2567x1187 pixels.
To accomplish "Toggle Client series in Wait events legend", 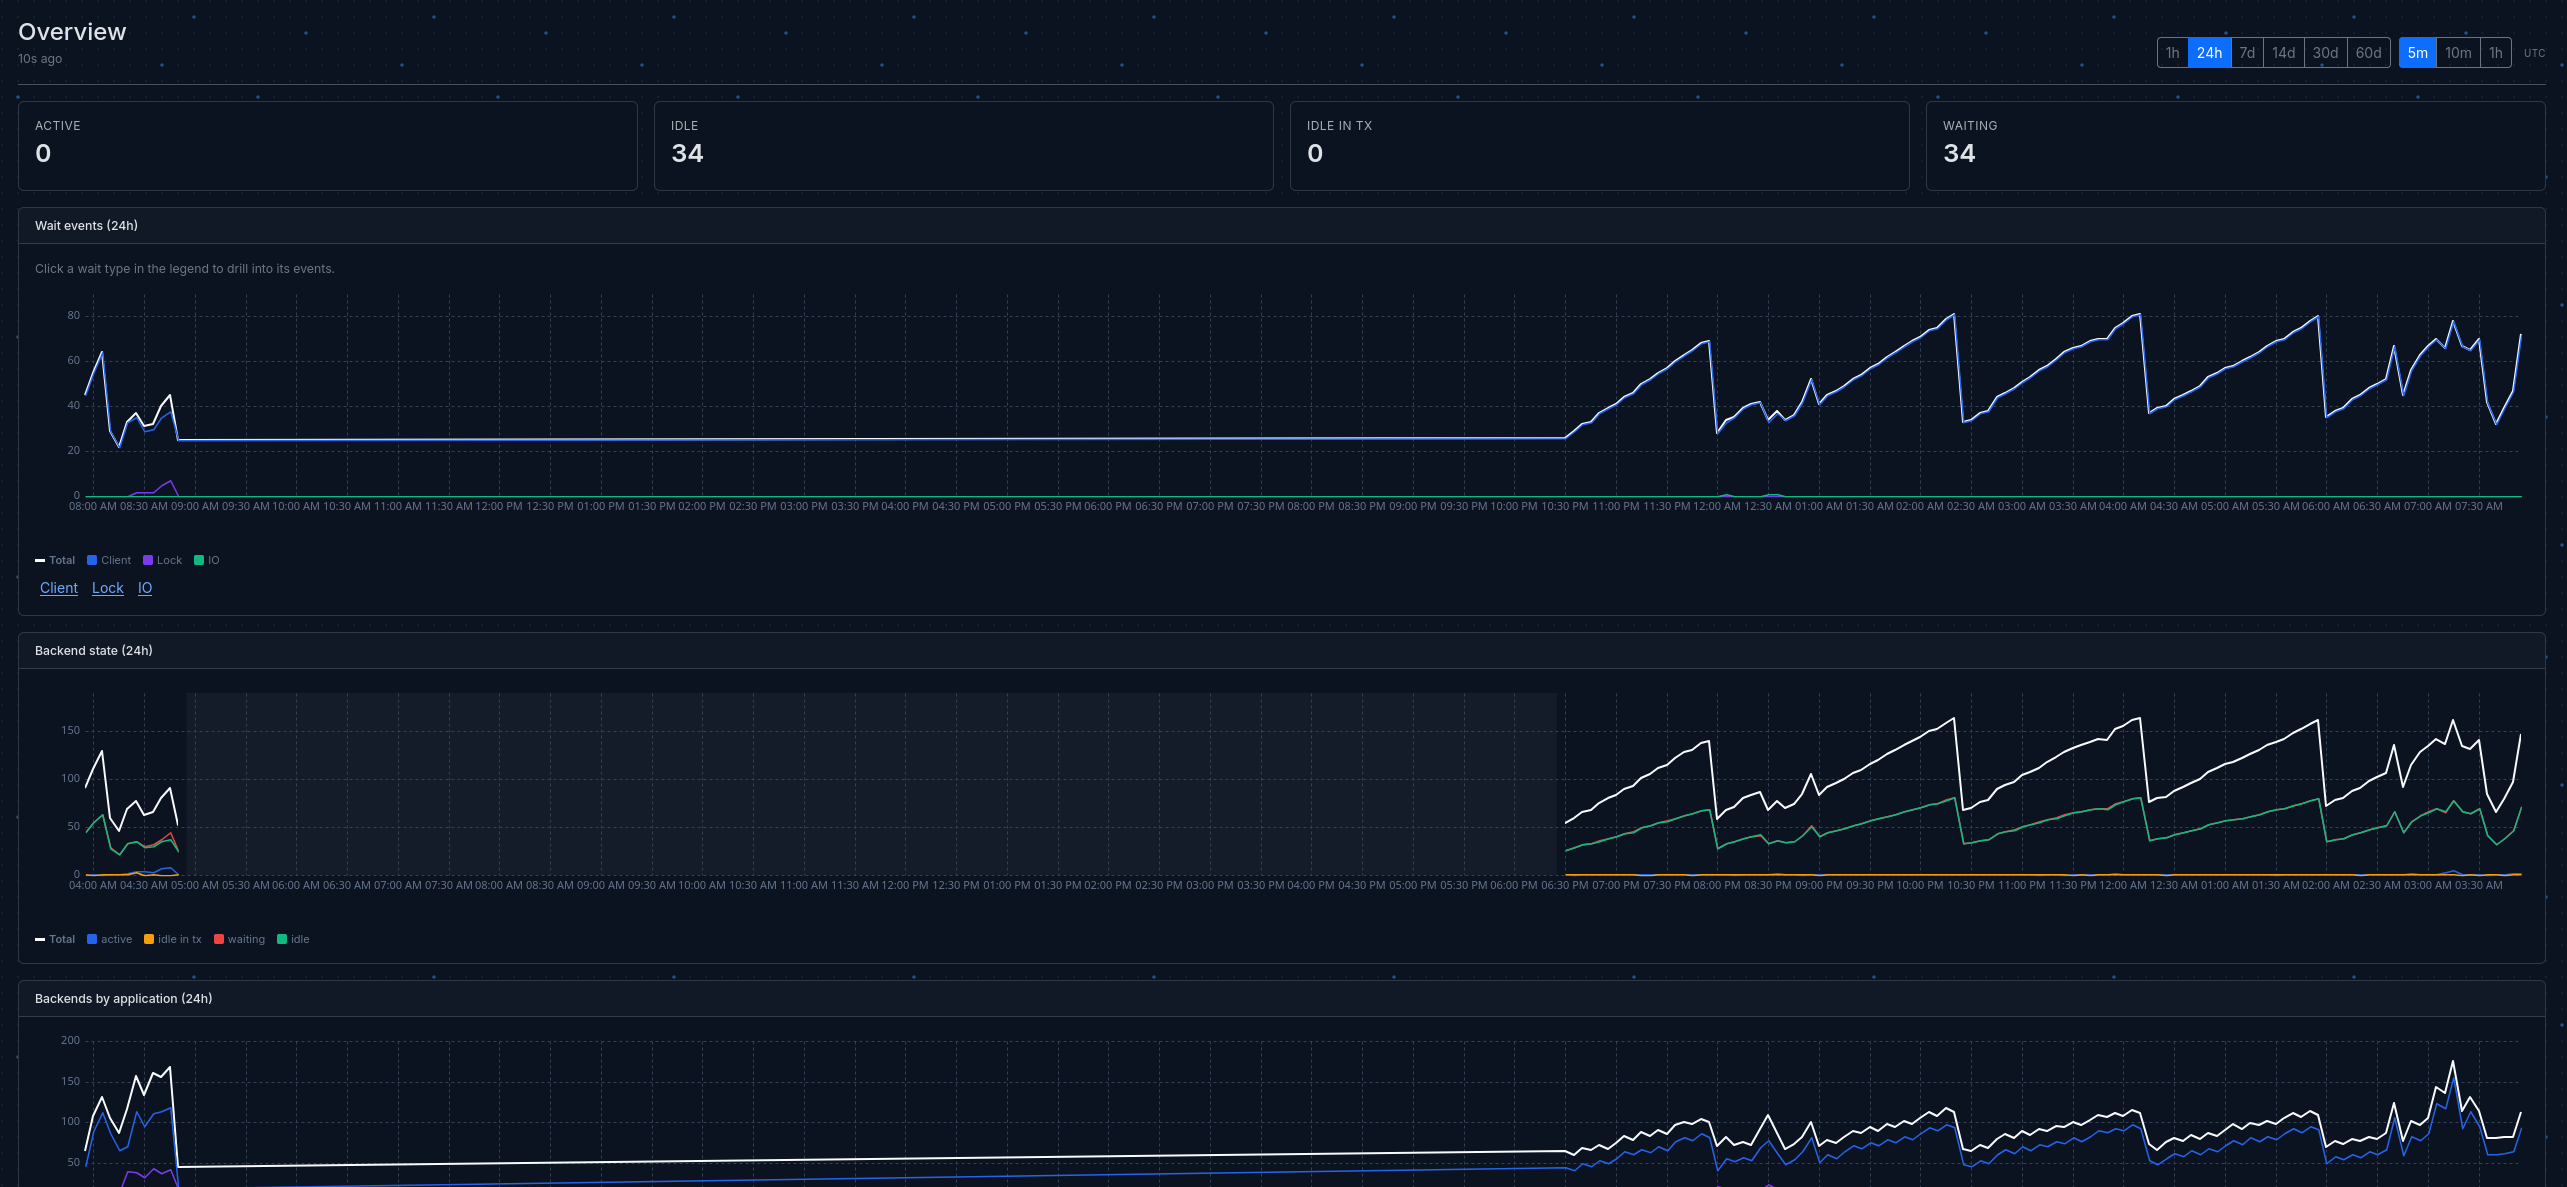I will click(x=109, y=561).
